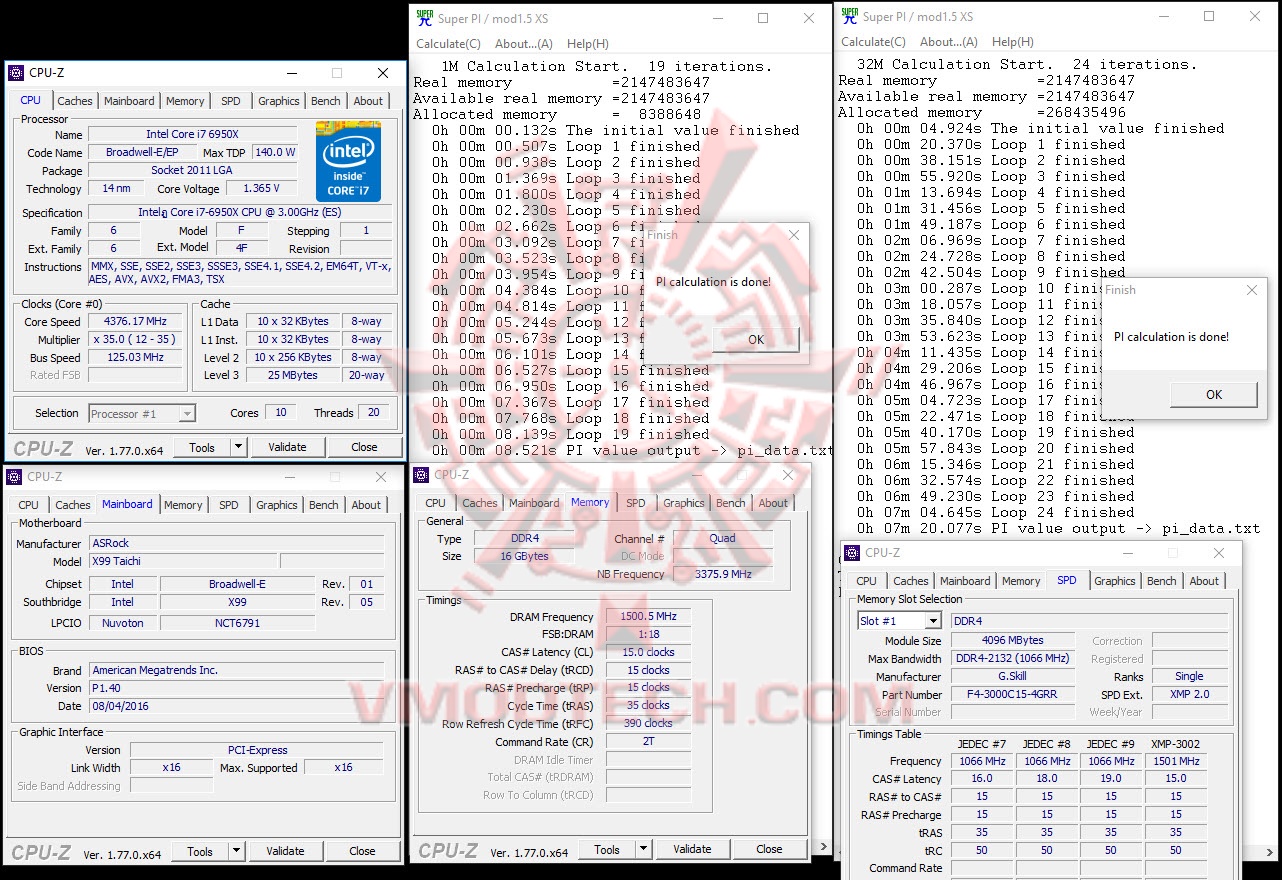Screen dimensions: 1282x880
Task: Click Close button in Memory window
Action: (769, 849)
